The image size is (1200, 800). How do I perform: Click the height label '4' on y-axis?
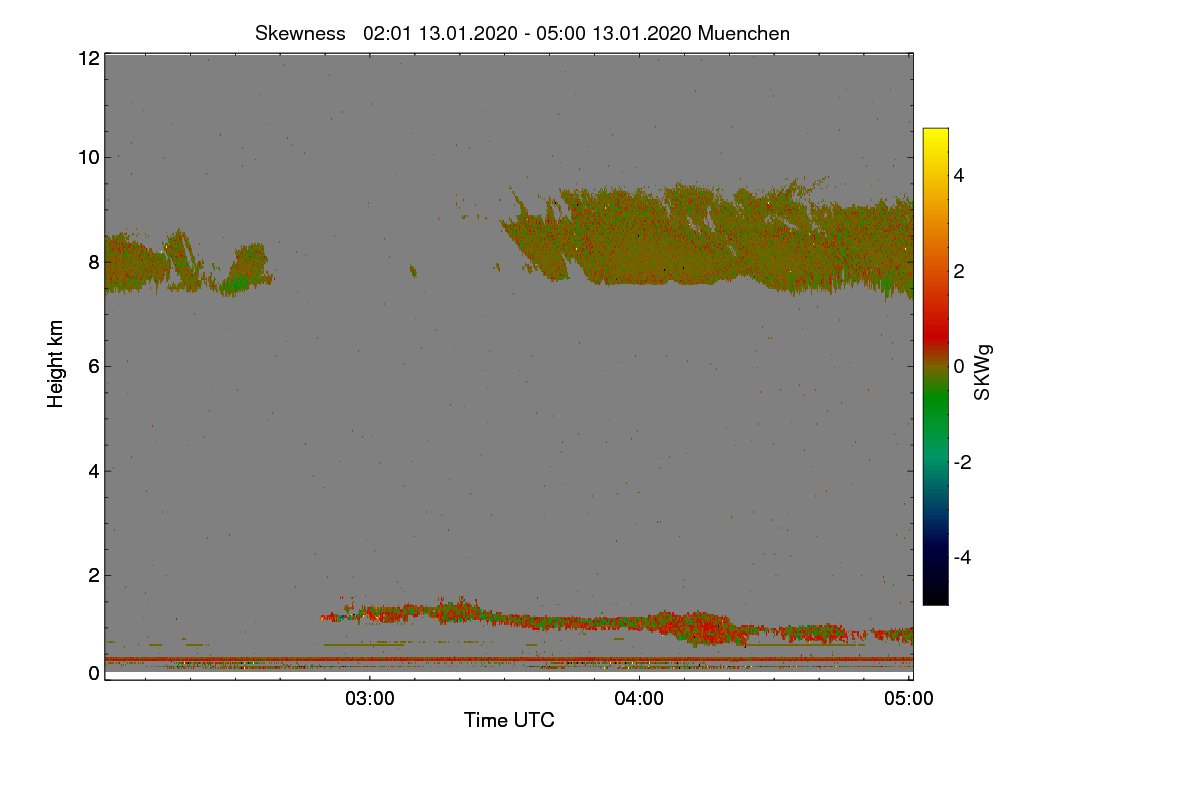pos(94,470)
